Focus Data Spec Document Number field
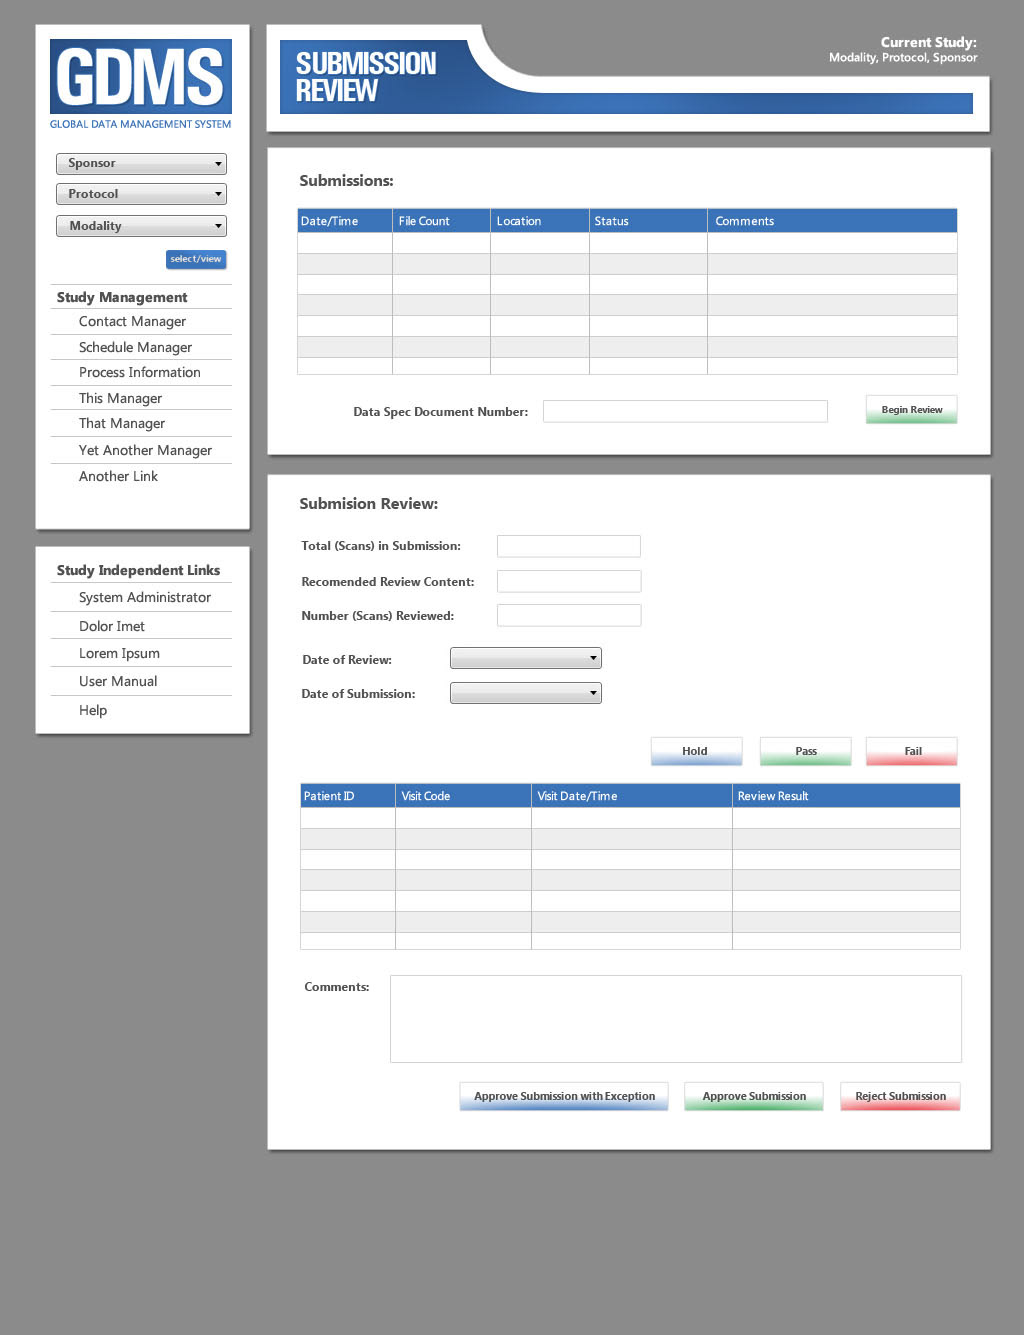 [685, 411]
